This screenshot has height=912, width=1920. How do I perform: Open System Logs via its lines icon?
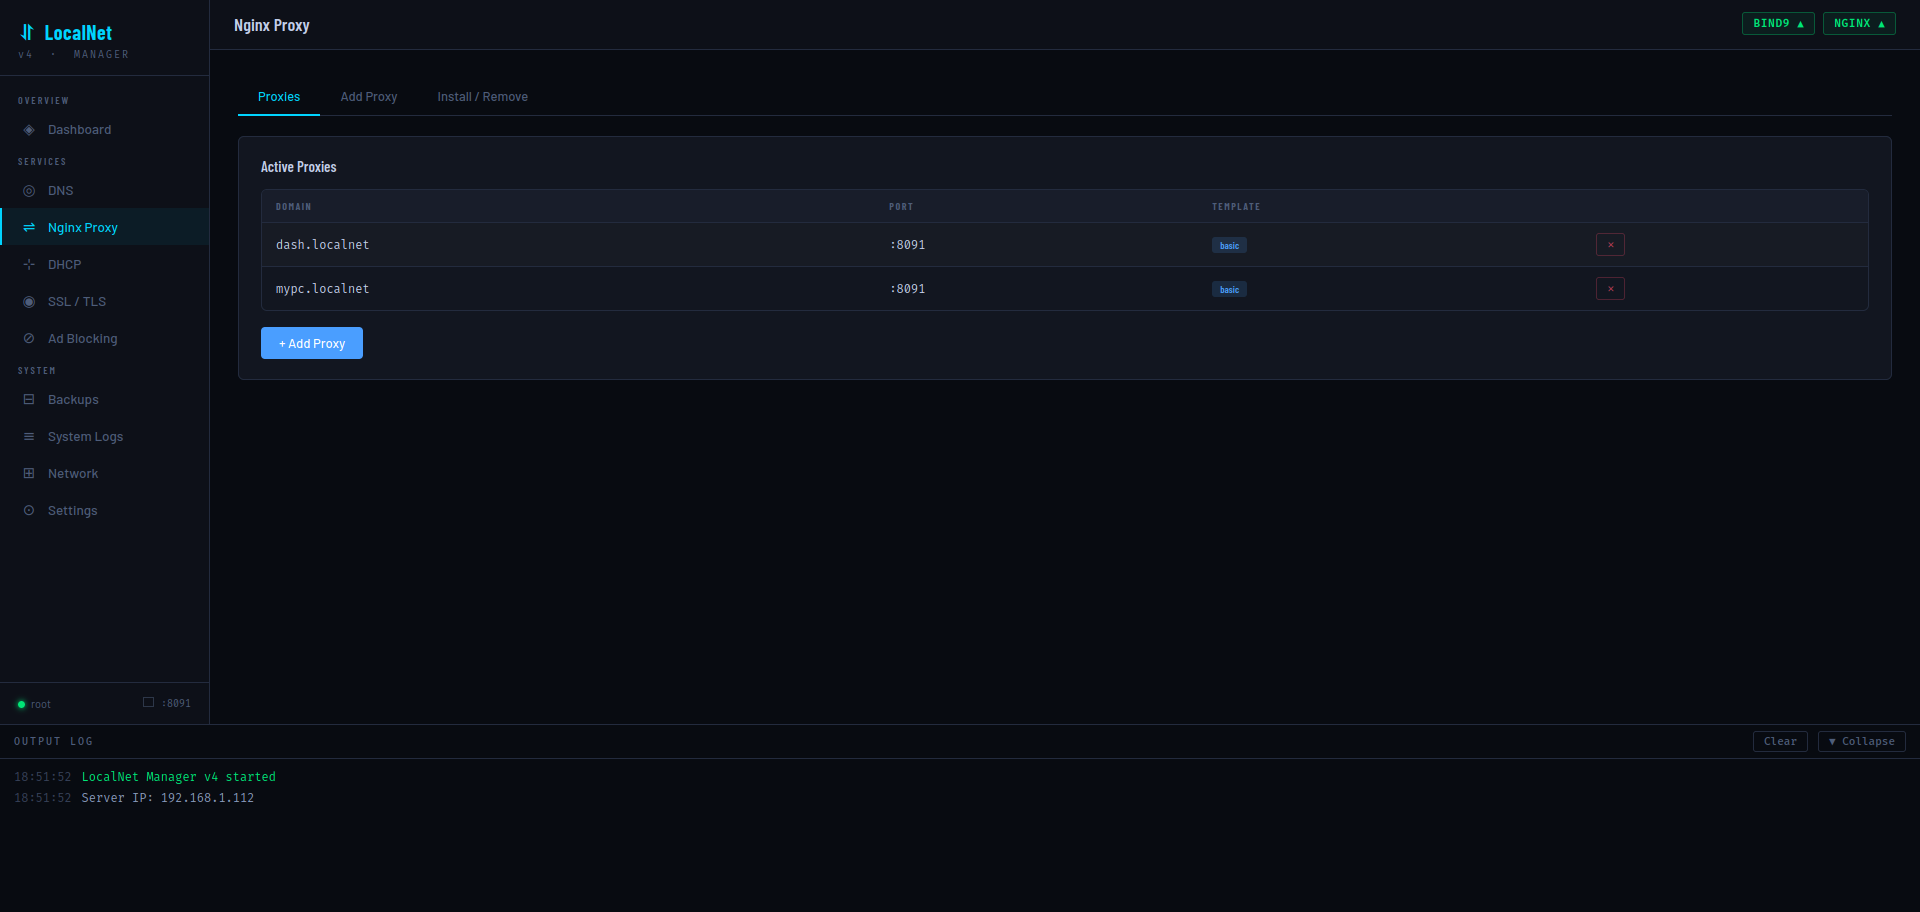click(x=29, y=437)
